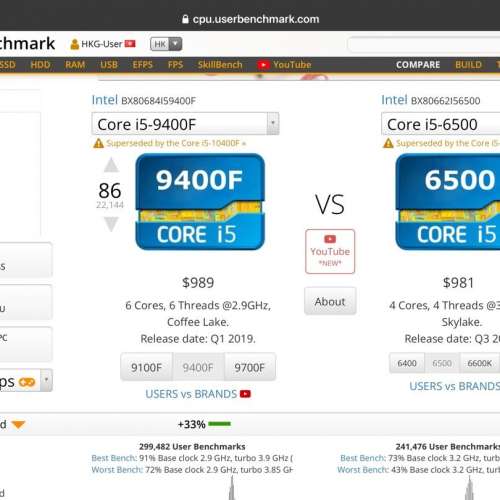Image resolution: width=500 pixels, height=500 pixels.
Task: Click the Hong Kong flag icon
Action: pyautogui.click(x=130, y=44)
